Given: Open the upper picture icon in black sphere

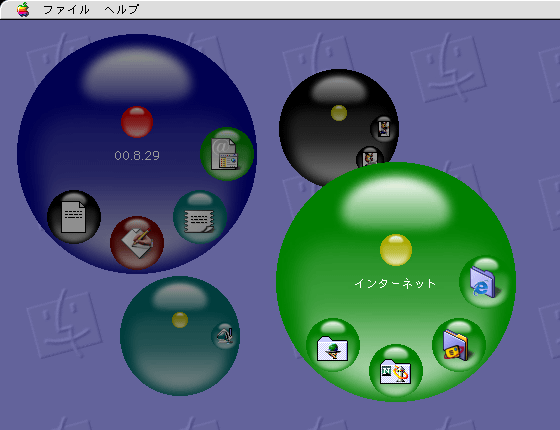Looking at the screenshot, I should click(384, 129).
